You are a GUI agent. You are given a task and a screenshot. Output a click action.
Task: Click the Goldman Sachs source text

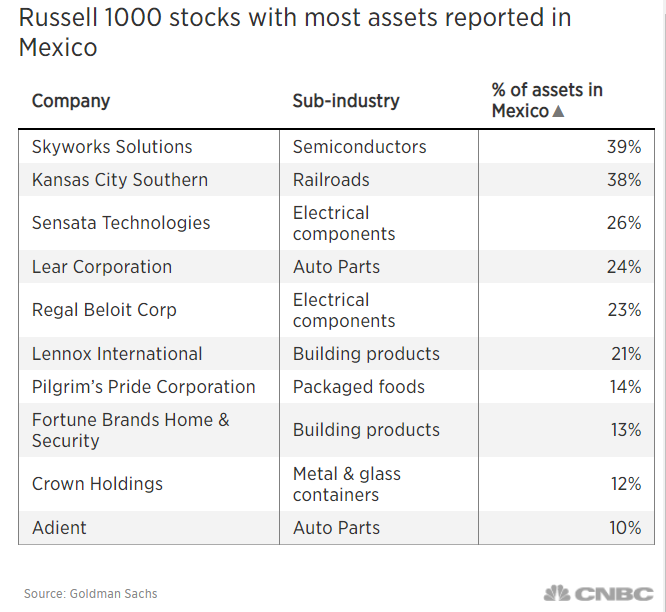pyautogui.click(x=91, y=594)
